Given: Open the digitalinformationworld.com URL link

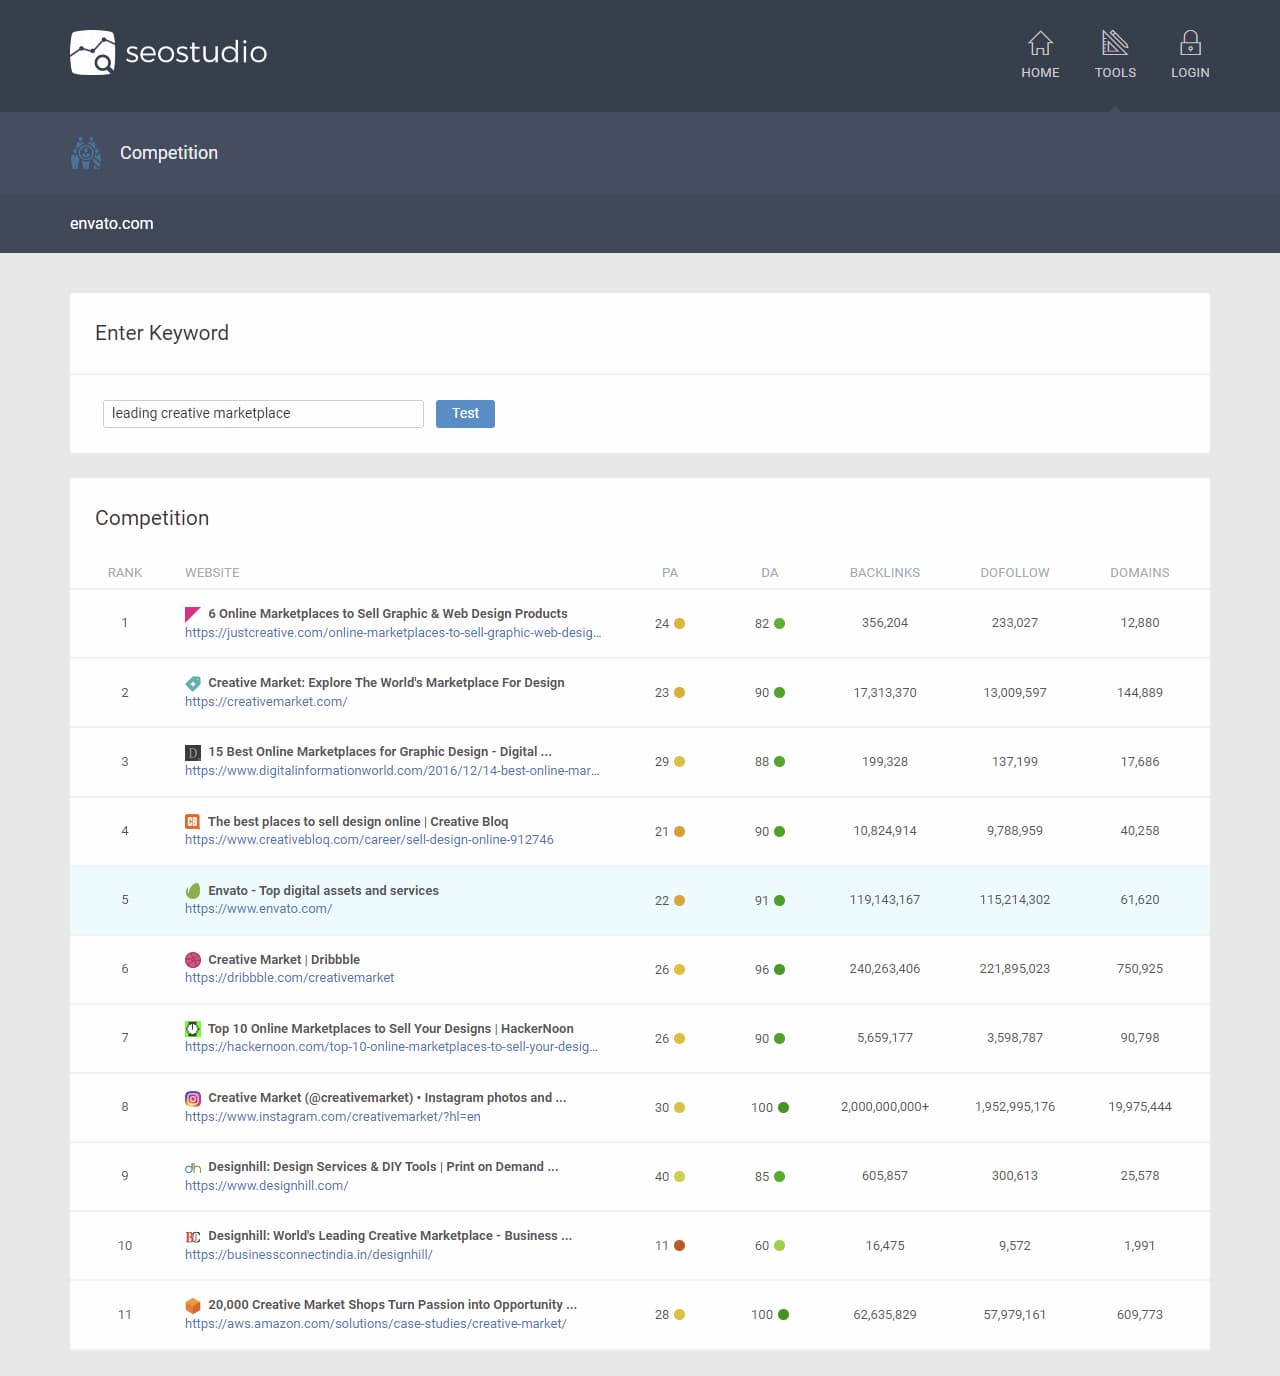Looking at the screenshot, I should (392, 771).
